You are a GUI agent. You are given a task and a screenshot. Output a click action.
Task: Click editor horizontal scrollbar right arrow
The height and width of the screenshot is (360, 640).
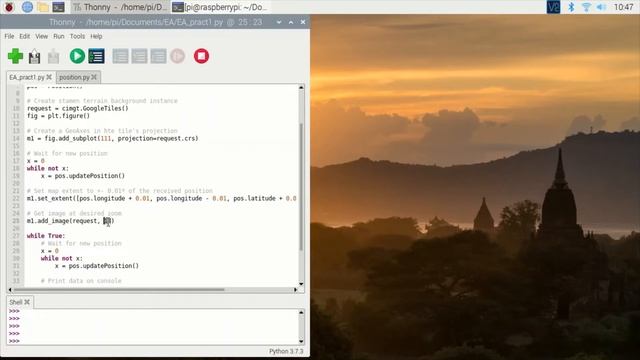click(296, 290)
